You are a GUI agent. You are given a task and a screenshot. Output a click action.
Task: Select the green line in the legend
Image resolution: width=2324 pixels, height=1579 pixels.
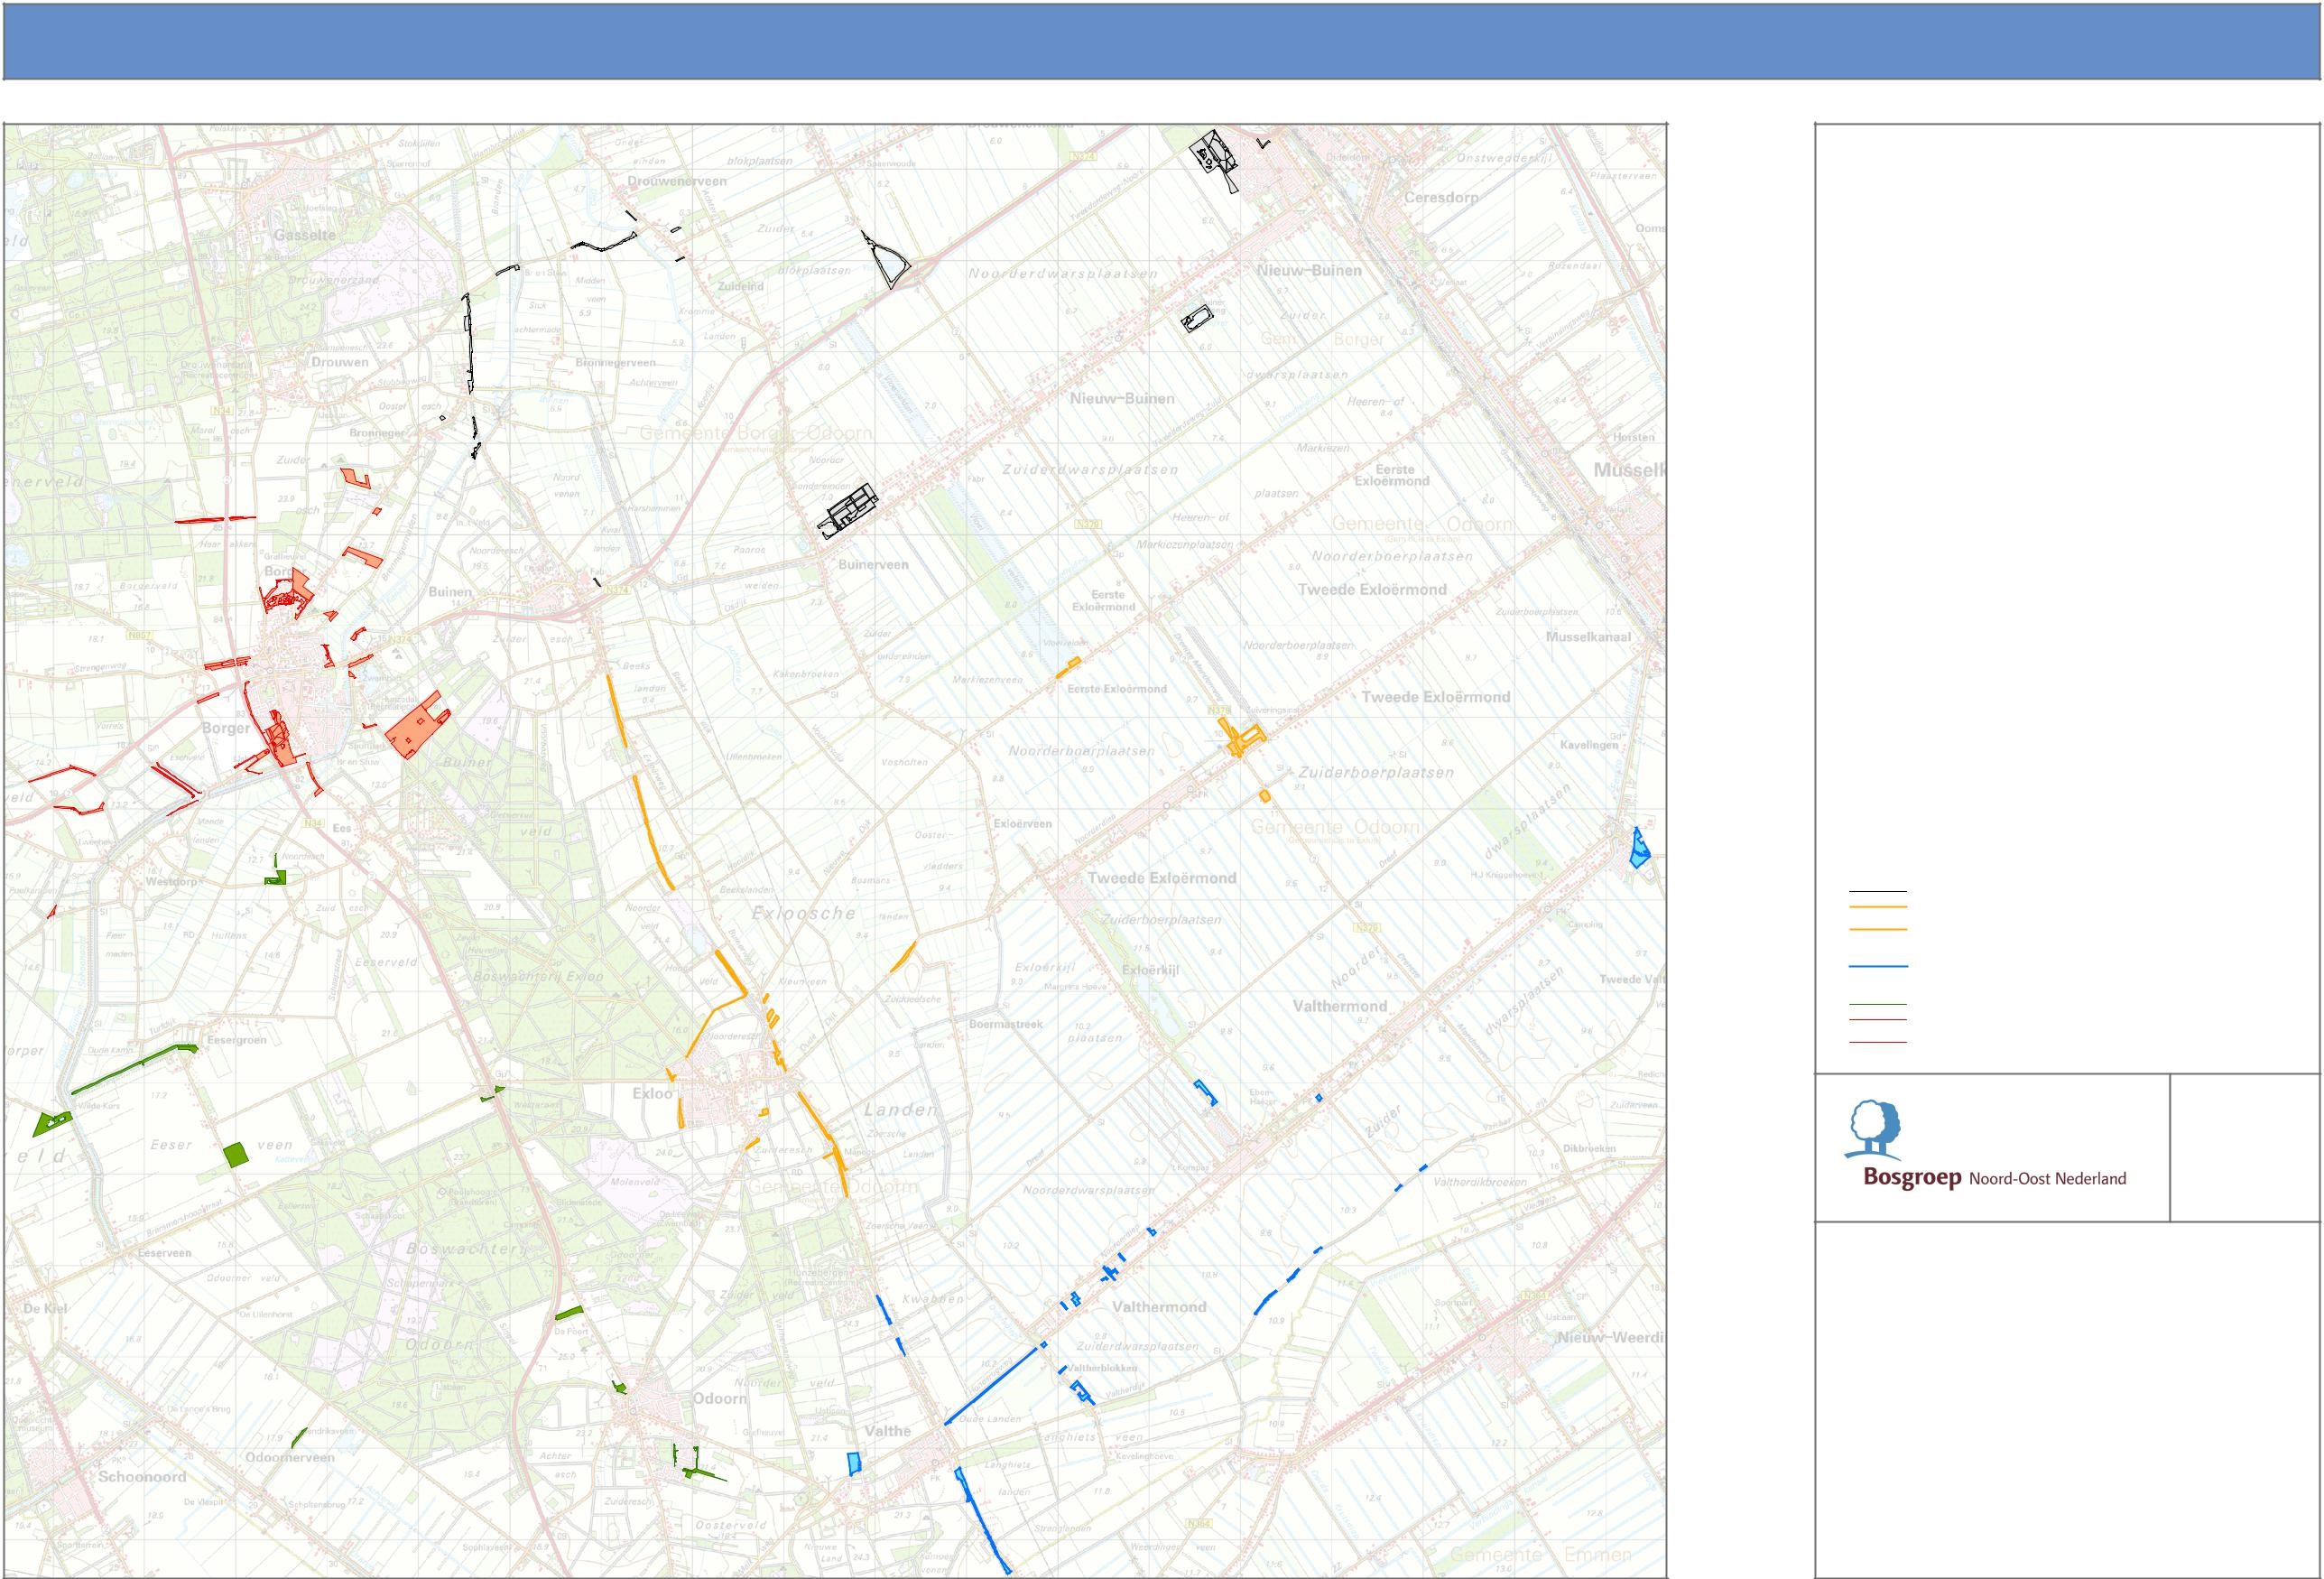(x=1878, y=1004)
